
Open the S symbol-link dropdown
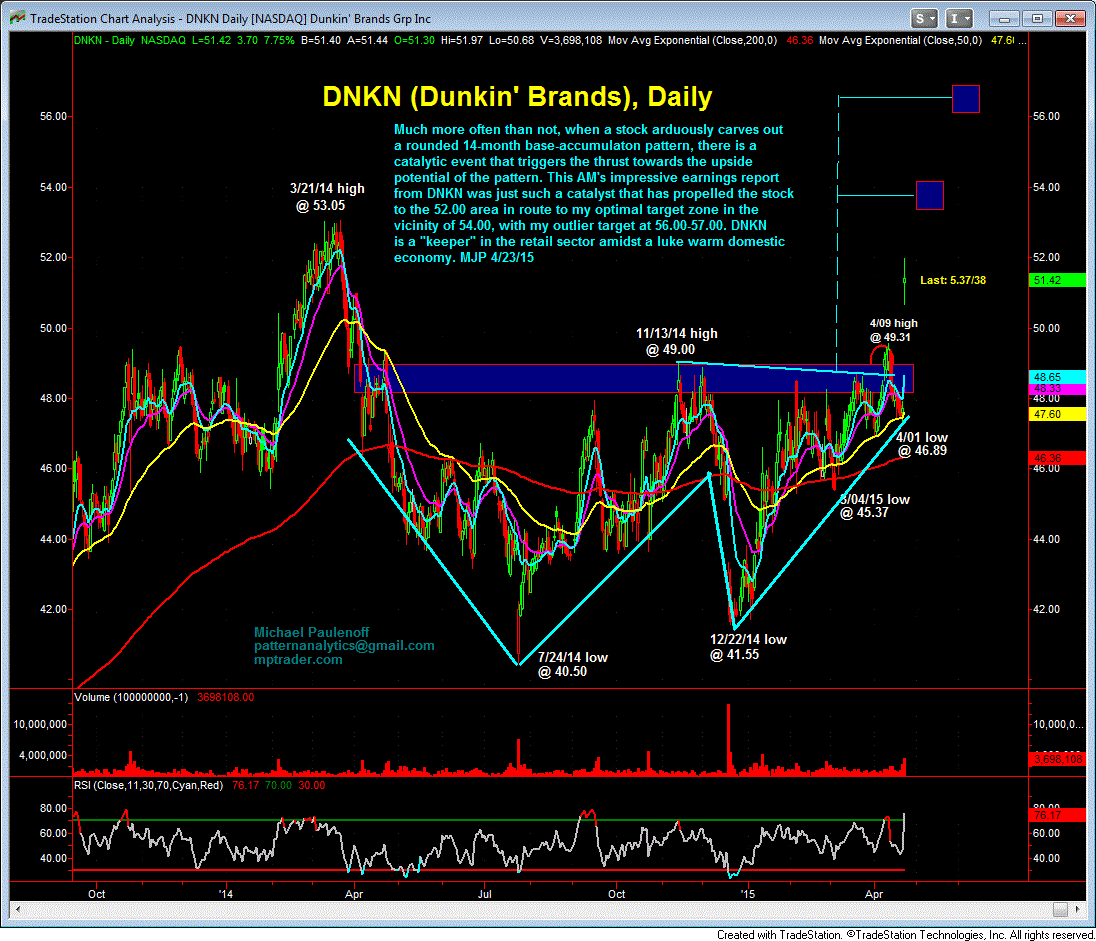(x=925, y=19)
